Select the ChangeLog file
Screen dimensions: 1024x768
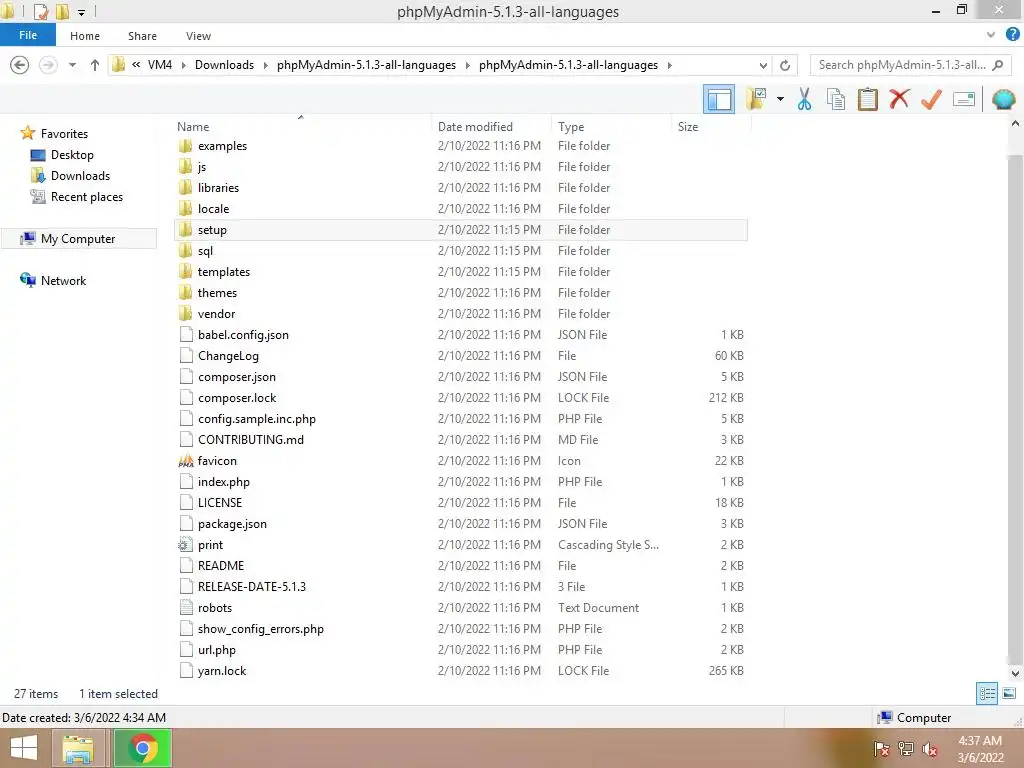point(228,355)
